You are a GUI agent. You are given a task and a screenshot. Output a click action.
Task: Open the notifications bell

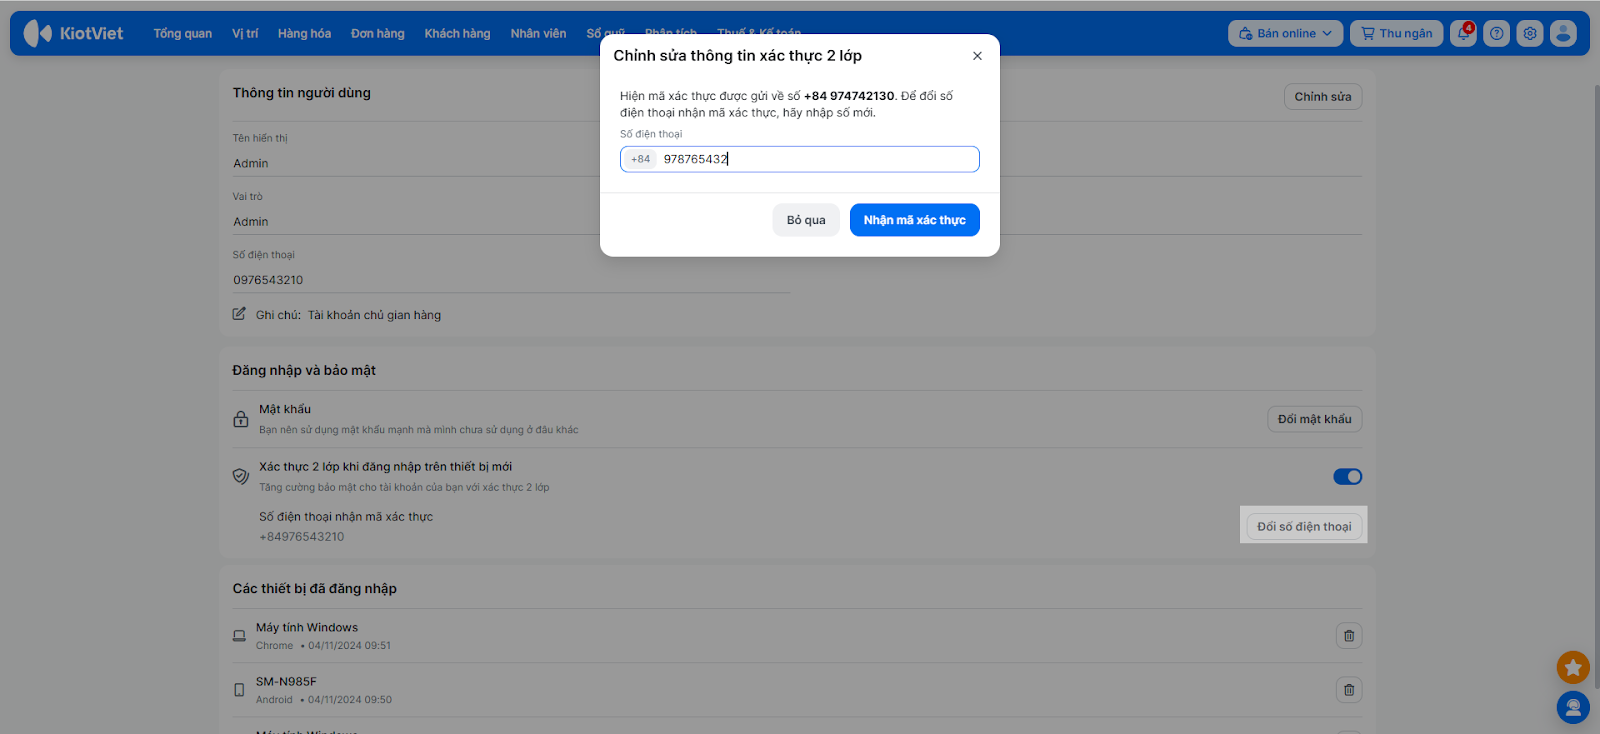click(x=1463, y=33)
